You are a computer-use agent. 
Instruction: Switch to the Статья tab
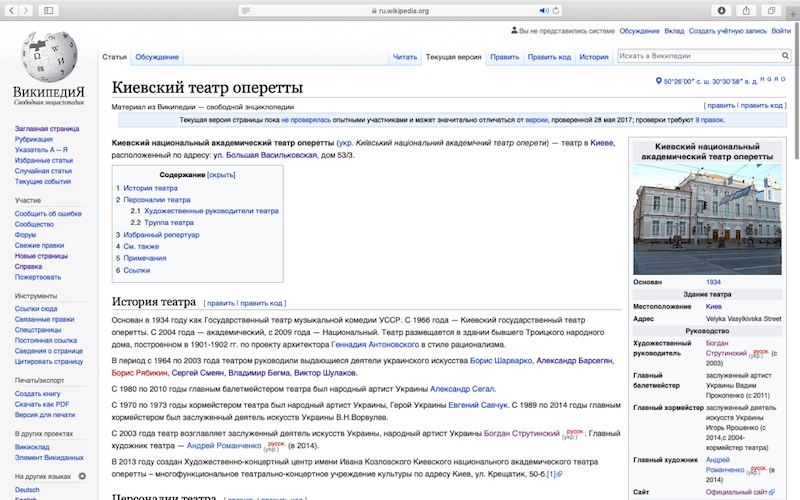114,57
